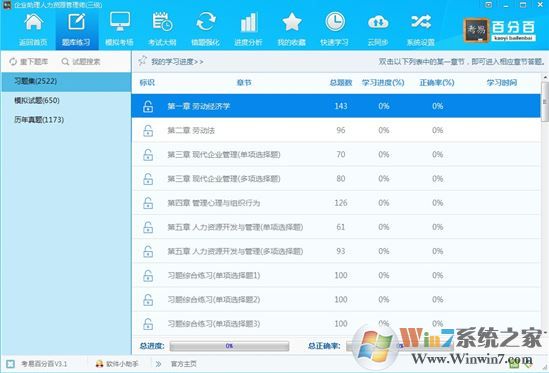Open the 我的学习进度>> link
549x373 pixels.
177,62
